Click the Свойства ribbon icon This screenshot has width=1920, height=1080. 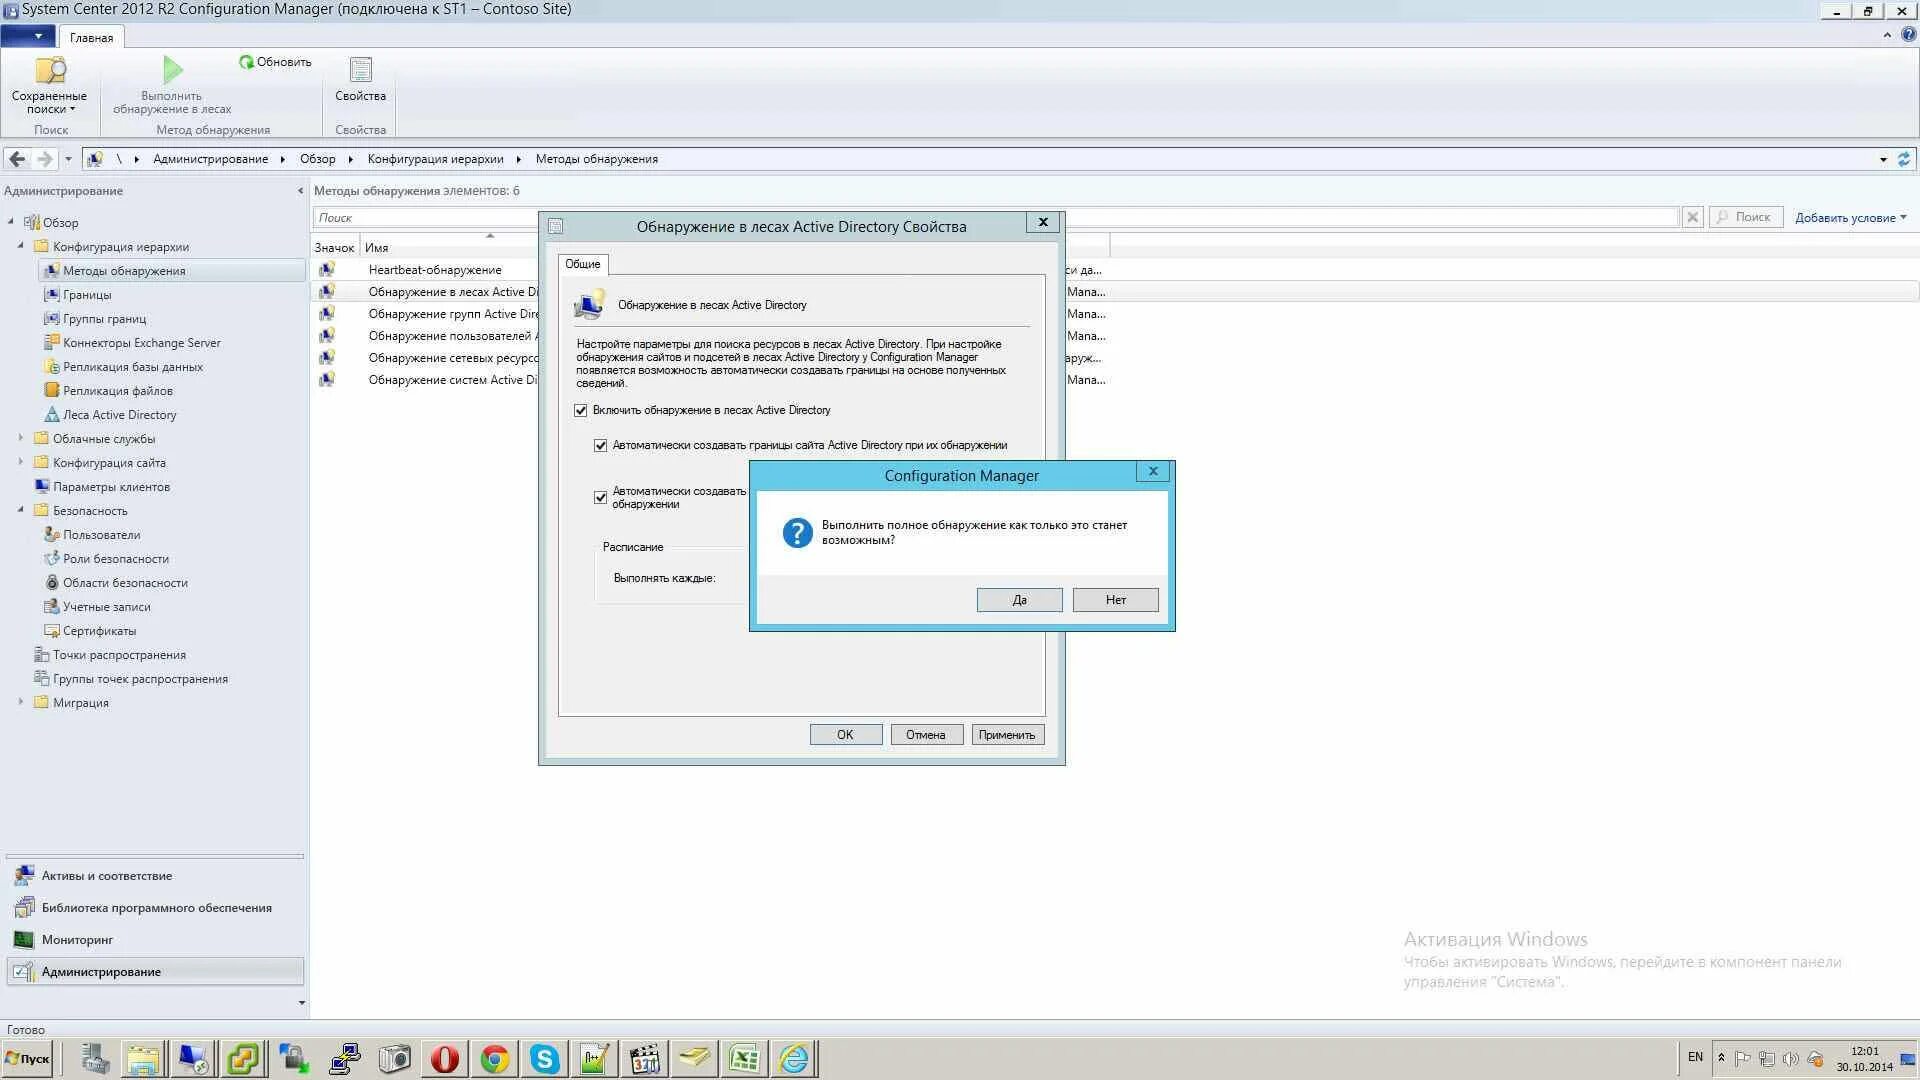(360, 70)
